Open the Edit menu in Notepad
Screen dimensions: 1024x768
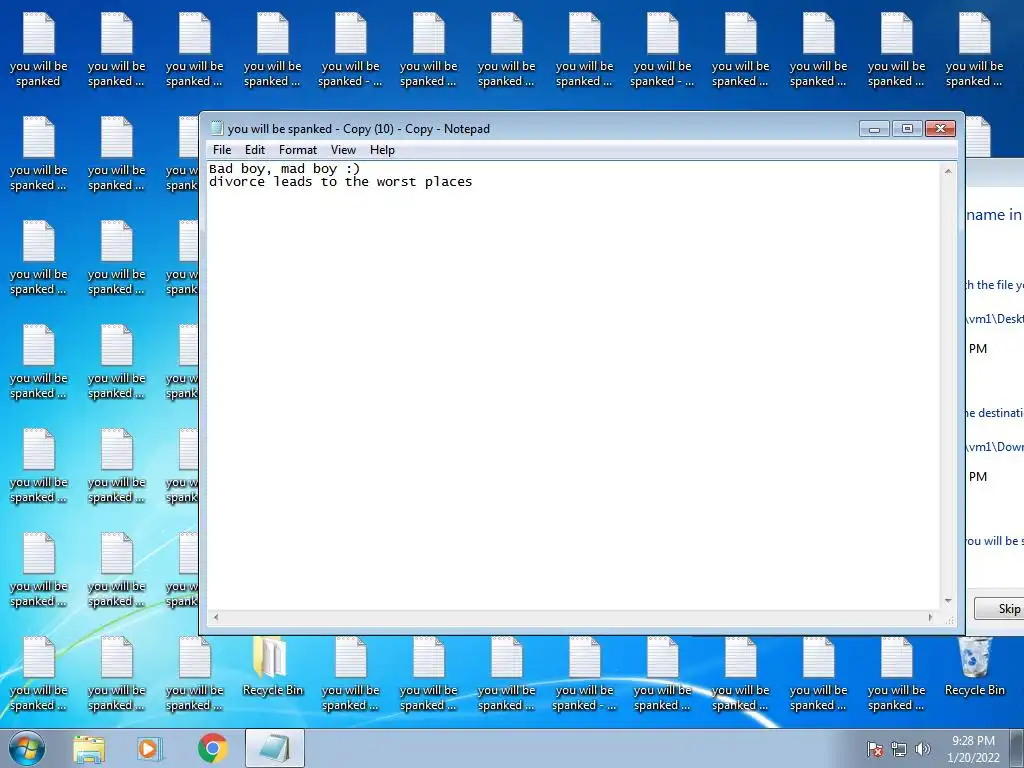click(255, 150)
